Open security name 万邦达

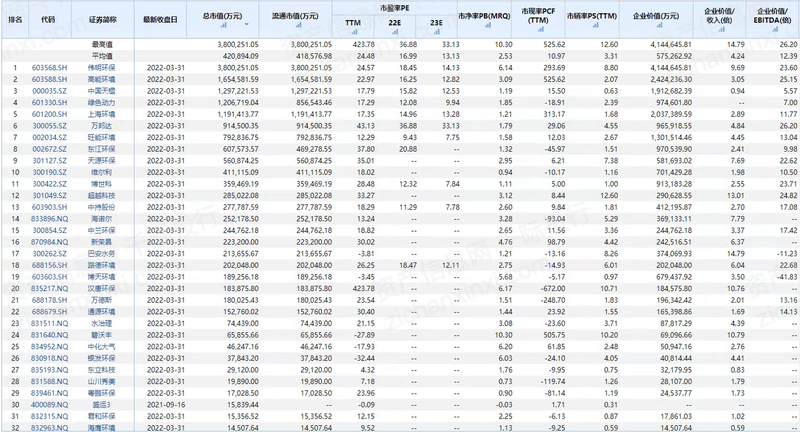pyautogui.click(x=101, y=125)
